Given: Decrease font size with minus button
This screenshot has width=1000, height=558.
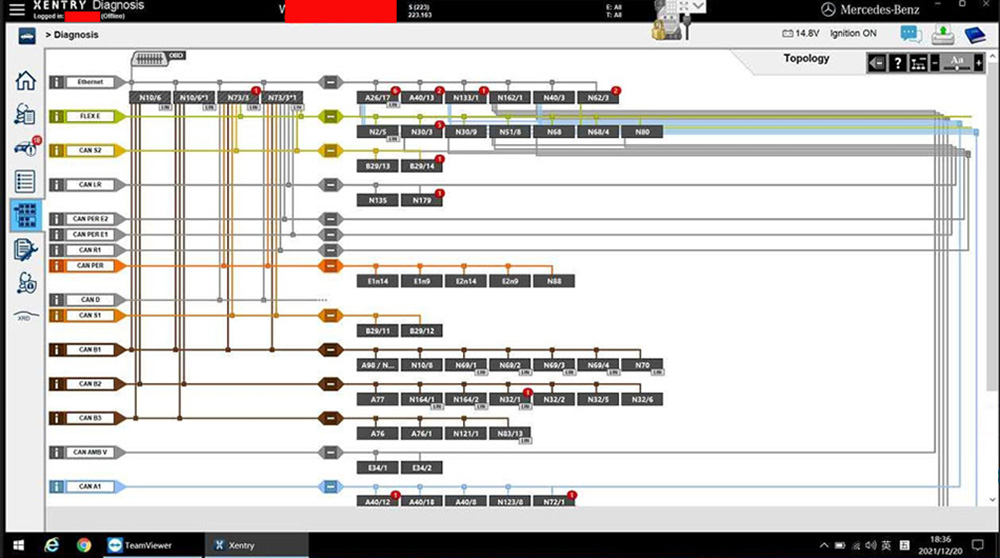Looking at the screenshot, I should tap(935, 62).
